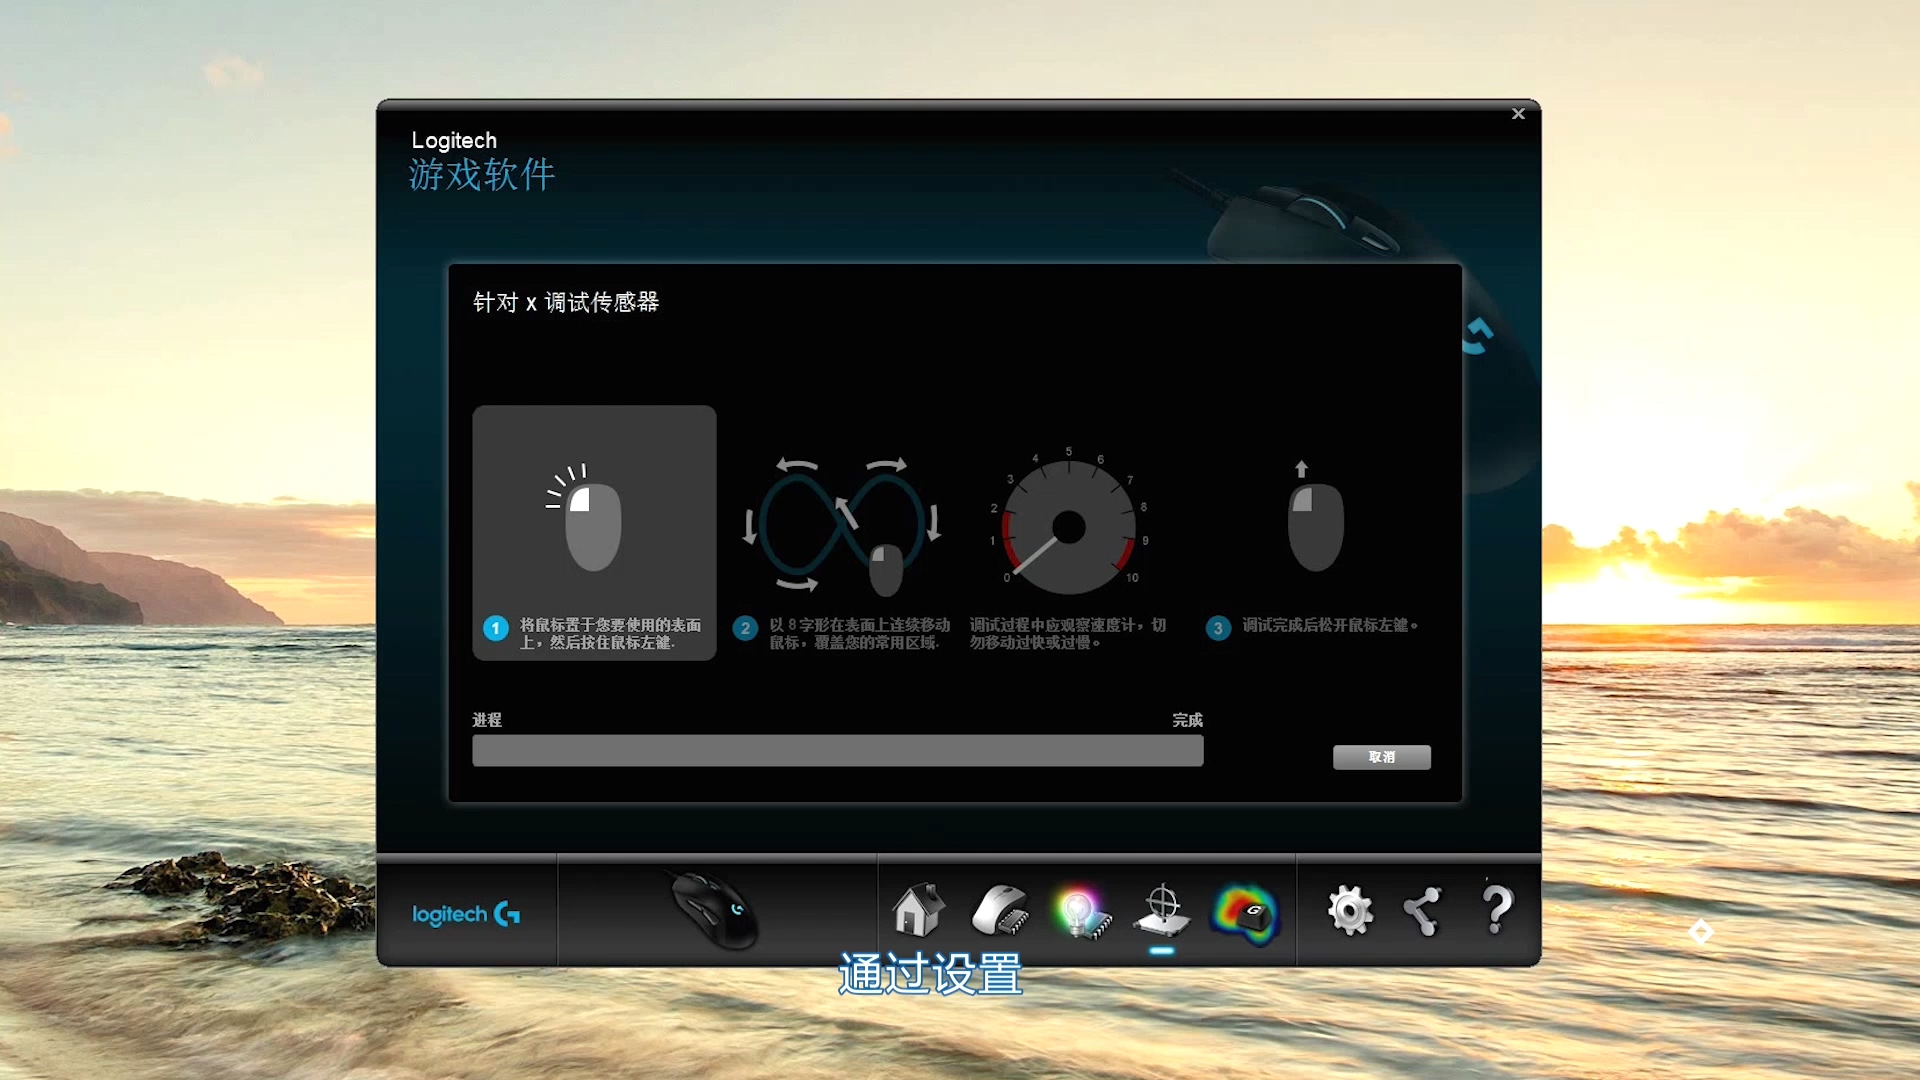1920x1080 pixels.
Task: Close the Logitech Gaming Software window
Action: click(1518, 114)
